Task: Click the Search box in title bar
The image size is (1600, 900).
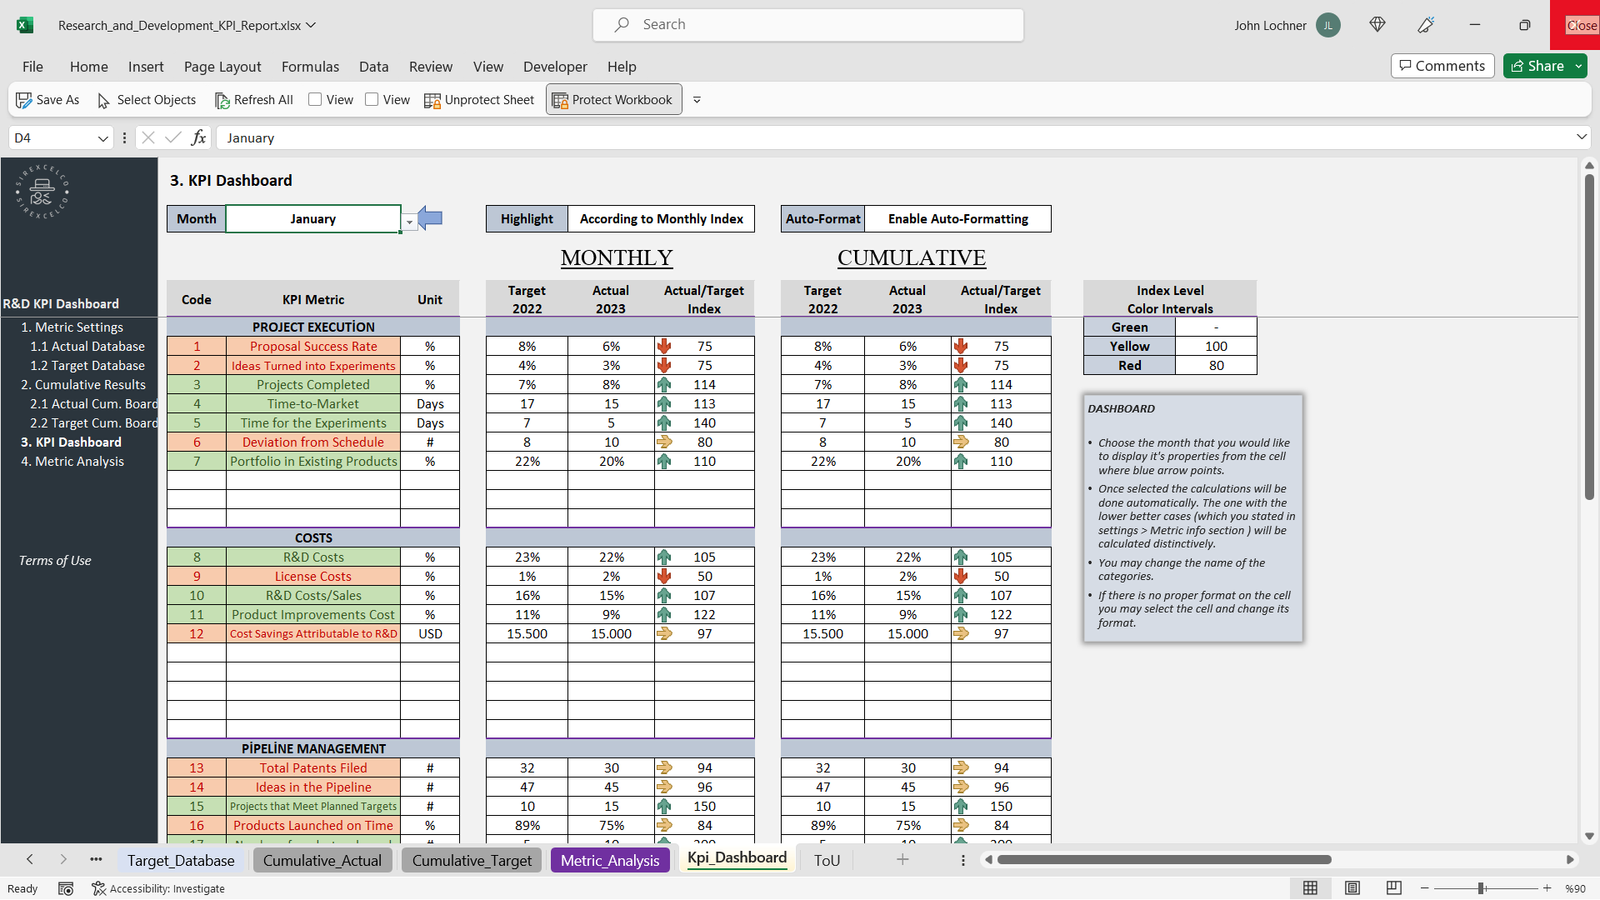Action: click(808, 25)
